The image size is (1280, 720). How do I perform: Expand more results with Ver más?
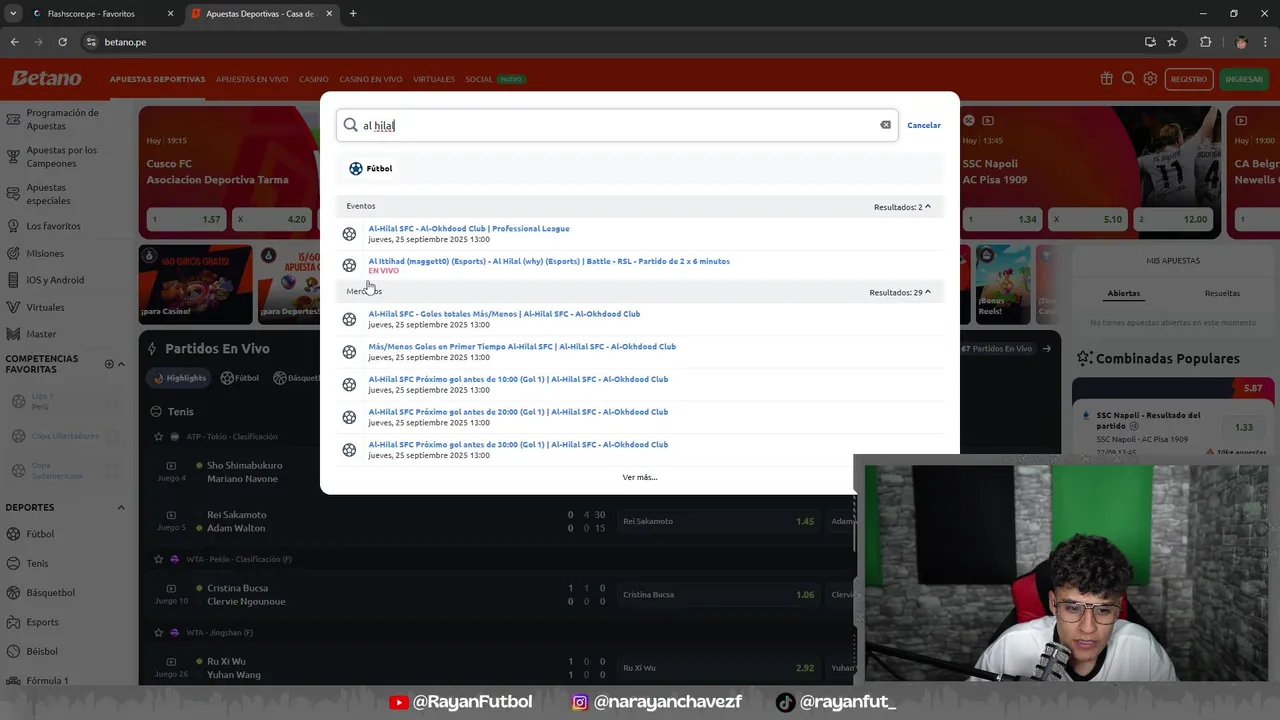[640, 477]
